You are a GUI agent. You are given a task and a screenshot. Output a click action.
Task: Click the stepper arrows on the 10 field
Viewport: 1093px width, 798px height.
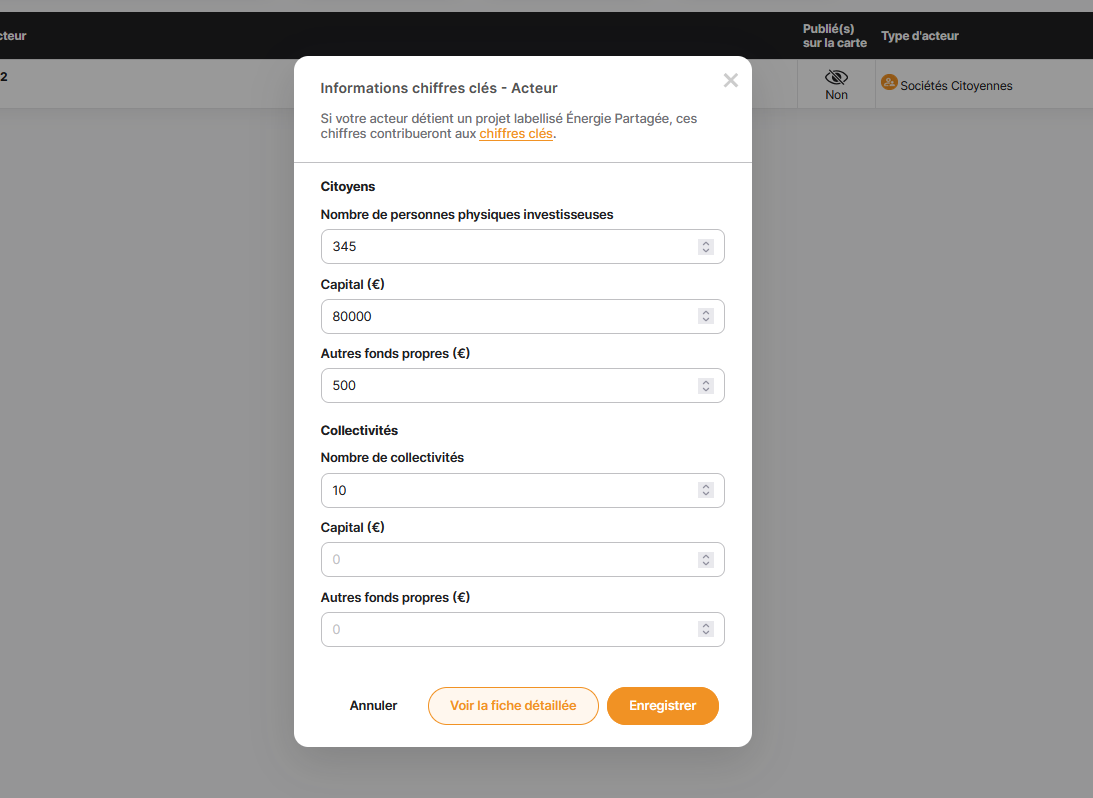(x=706, y=491)
